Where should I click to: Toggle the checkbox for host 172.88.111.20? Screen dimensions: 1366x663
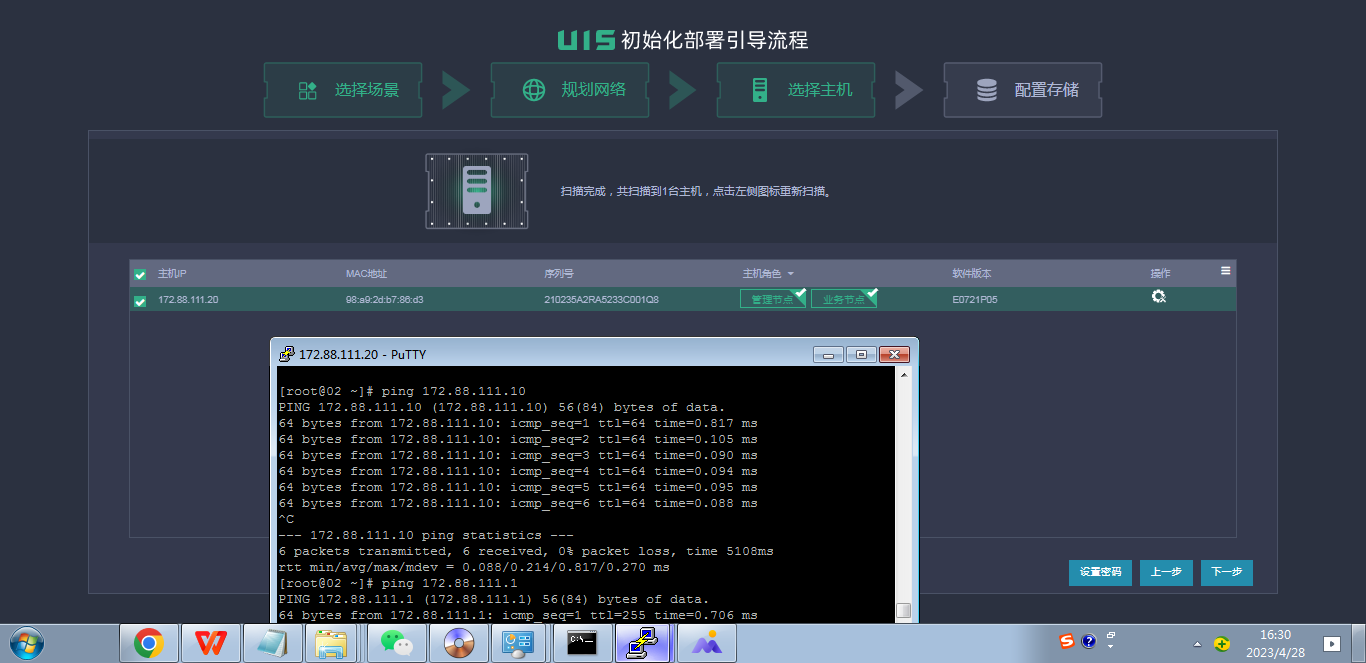pos(140,301)
